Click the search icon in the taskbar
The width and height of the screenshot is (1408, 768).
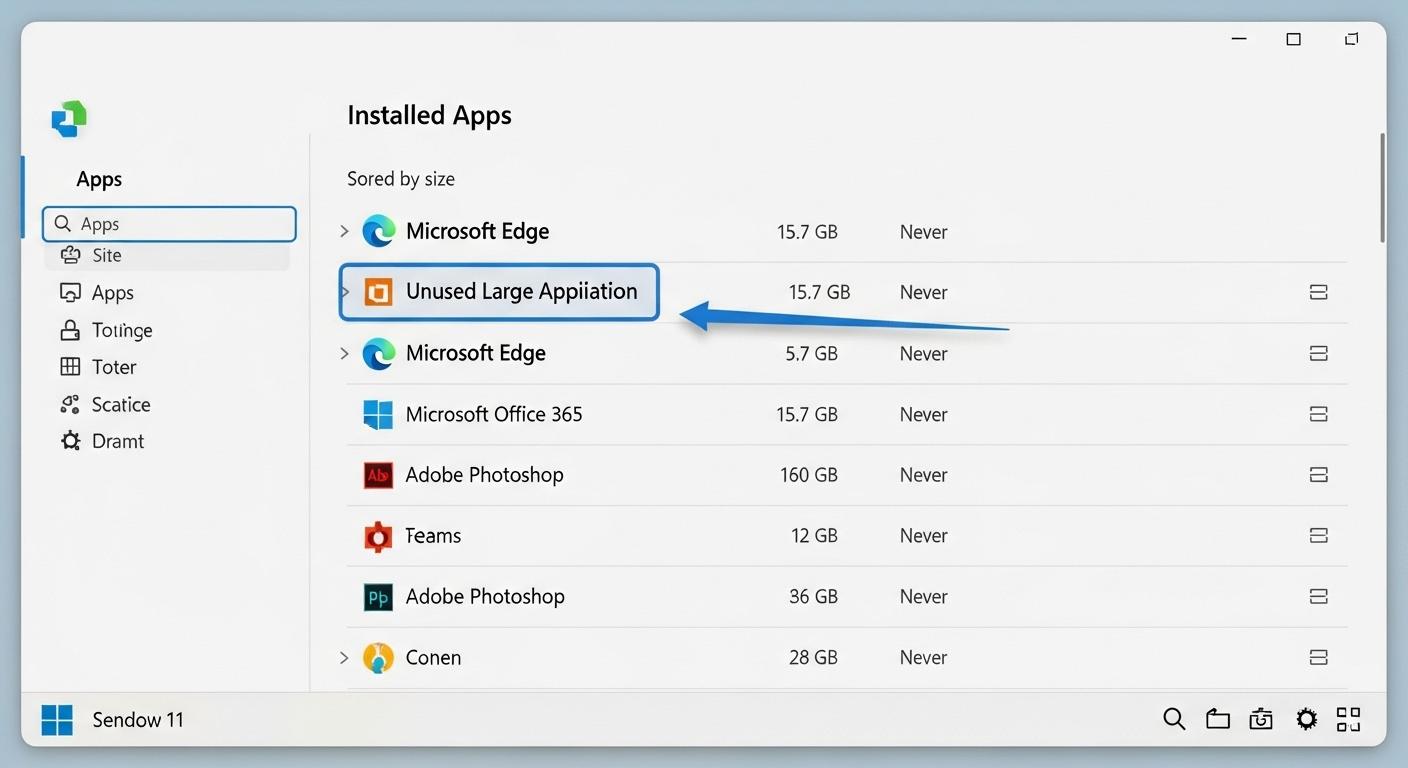point(1174,719)
